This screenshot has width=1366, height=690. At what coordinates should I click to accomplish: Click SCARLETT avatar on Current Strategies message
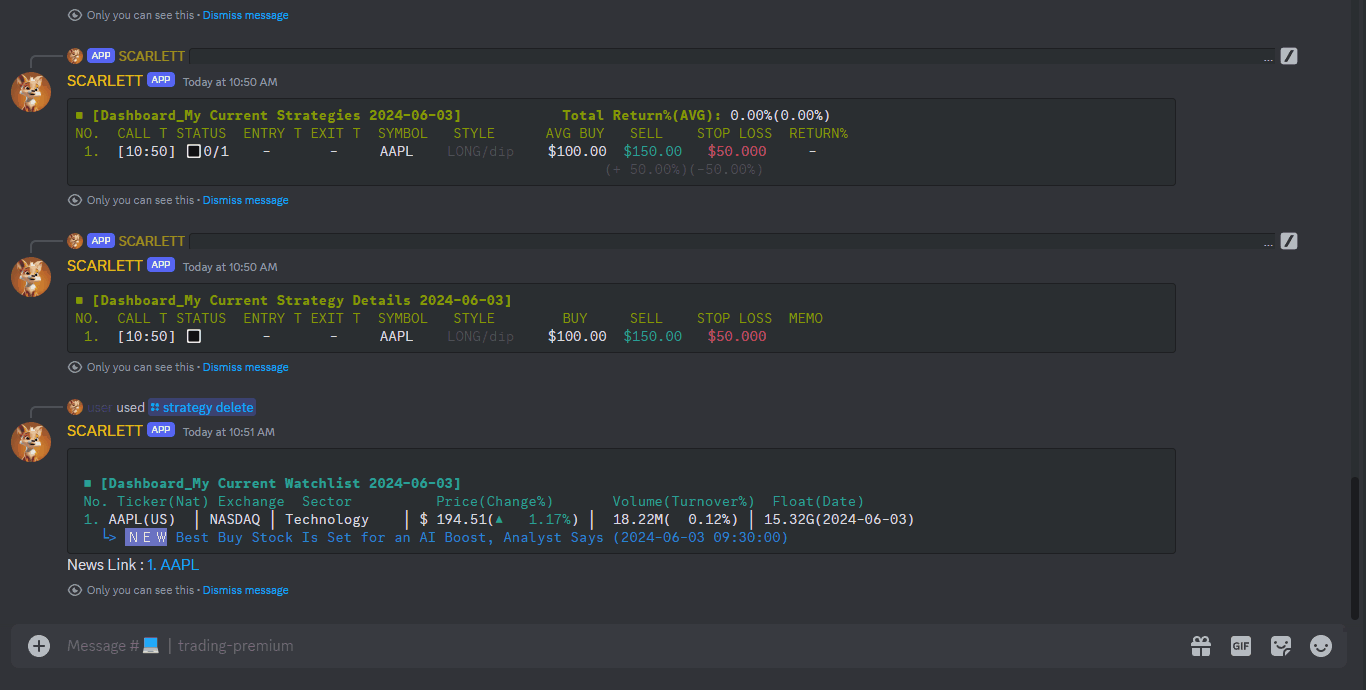[31, 92]
